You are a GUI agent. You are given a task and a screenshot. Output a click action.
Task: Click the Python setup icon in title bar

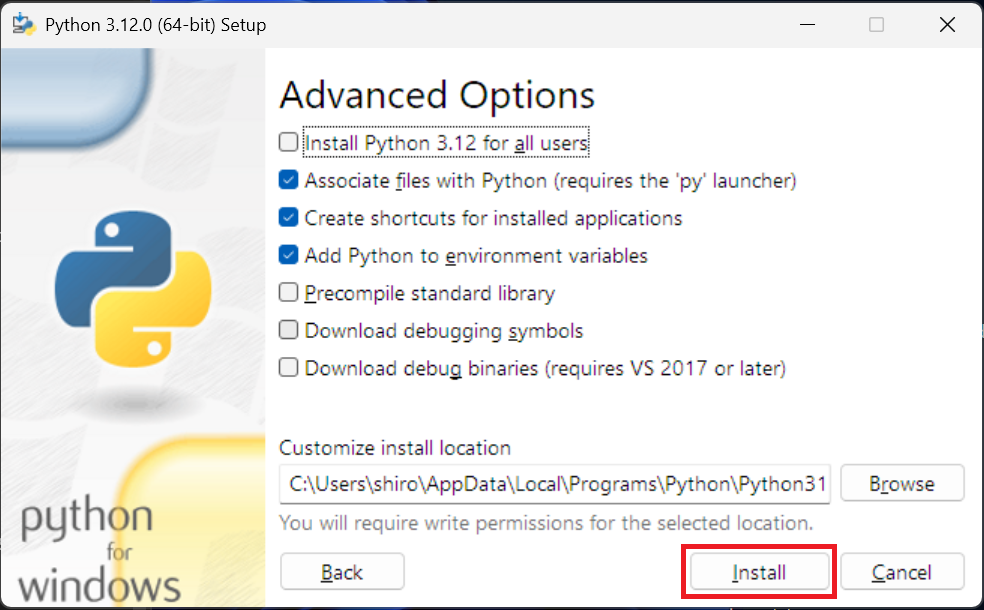24,24
